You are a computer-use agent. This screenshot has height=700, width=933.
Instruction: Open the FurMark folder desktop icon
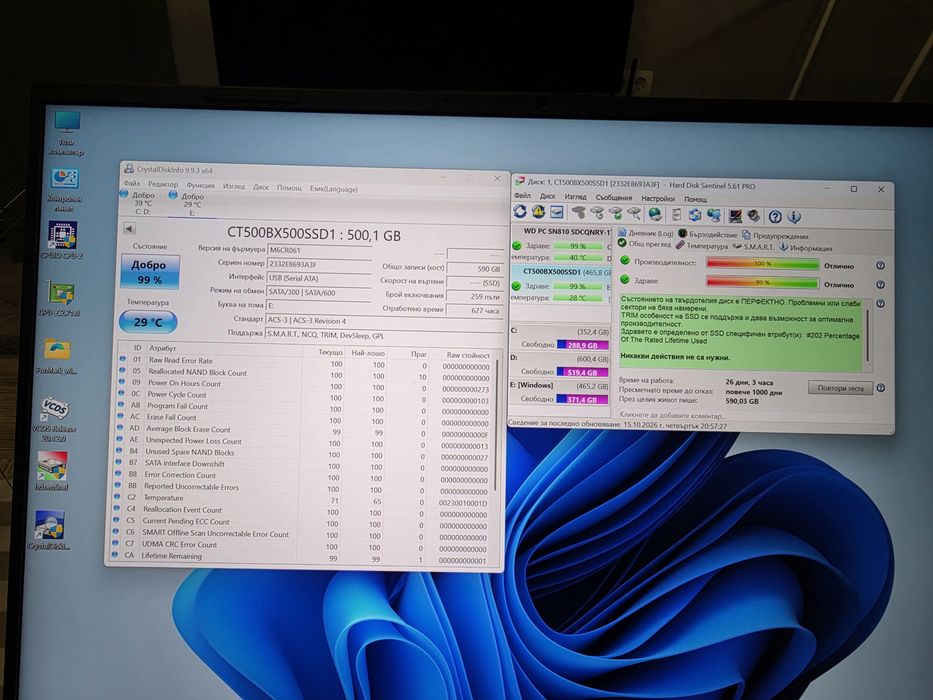pos(57,356)
